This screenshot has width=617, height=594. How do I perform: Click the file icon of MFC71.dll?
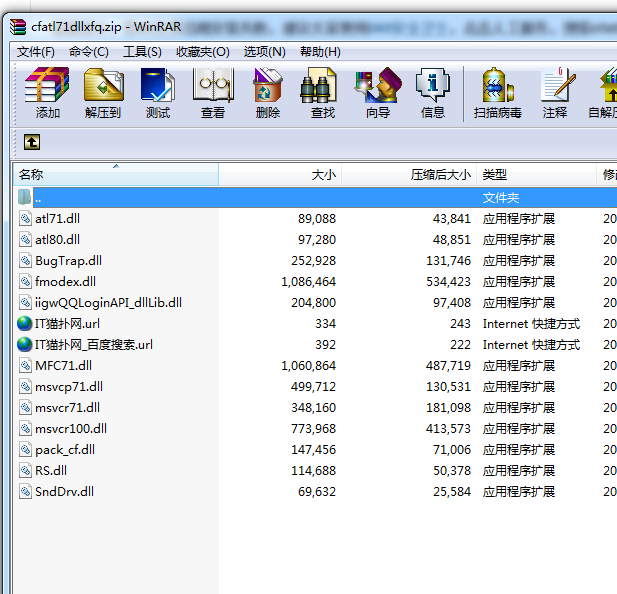click(25, 365)
